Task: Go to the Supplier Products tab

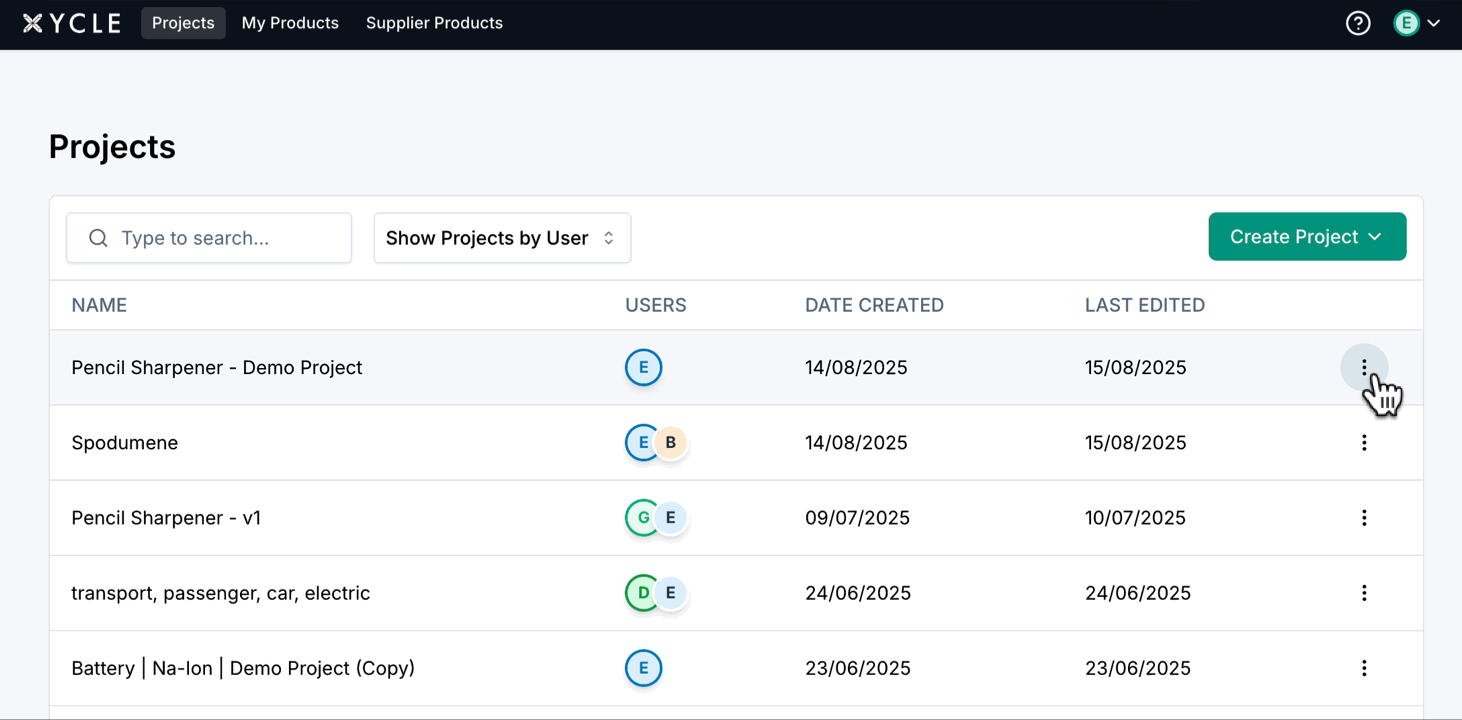Action: [434, 23]
